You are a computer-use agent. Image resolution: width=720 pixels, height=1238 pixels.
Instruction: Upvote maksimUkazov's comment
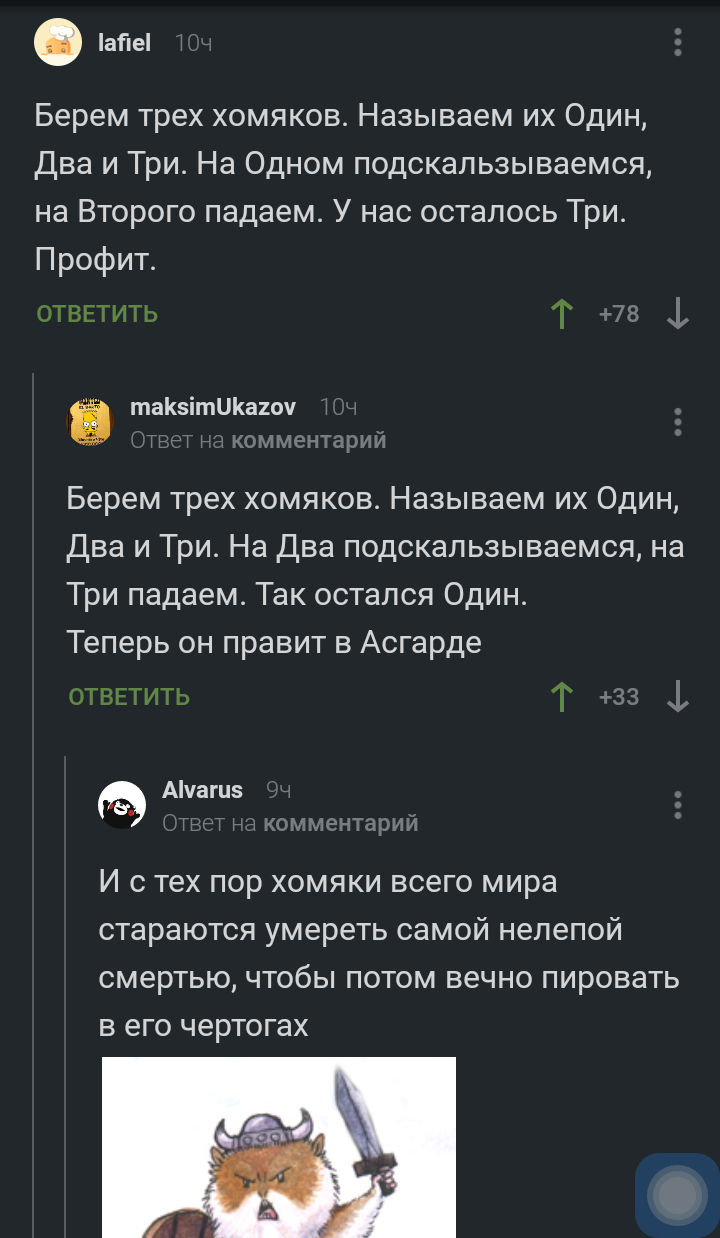[562, 697]
